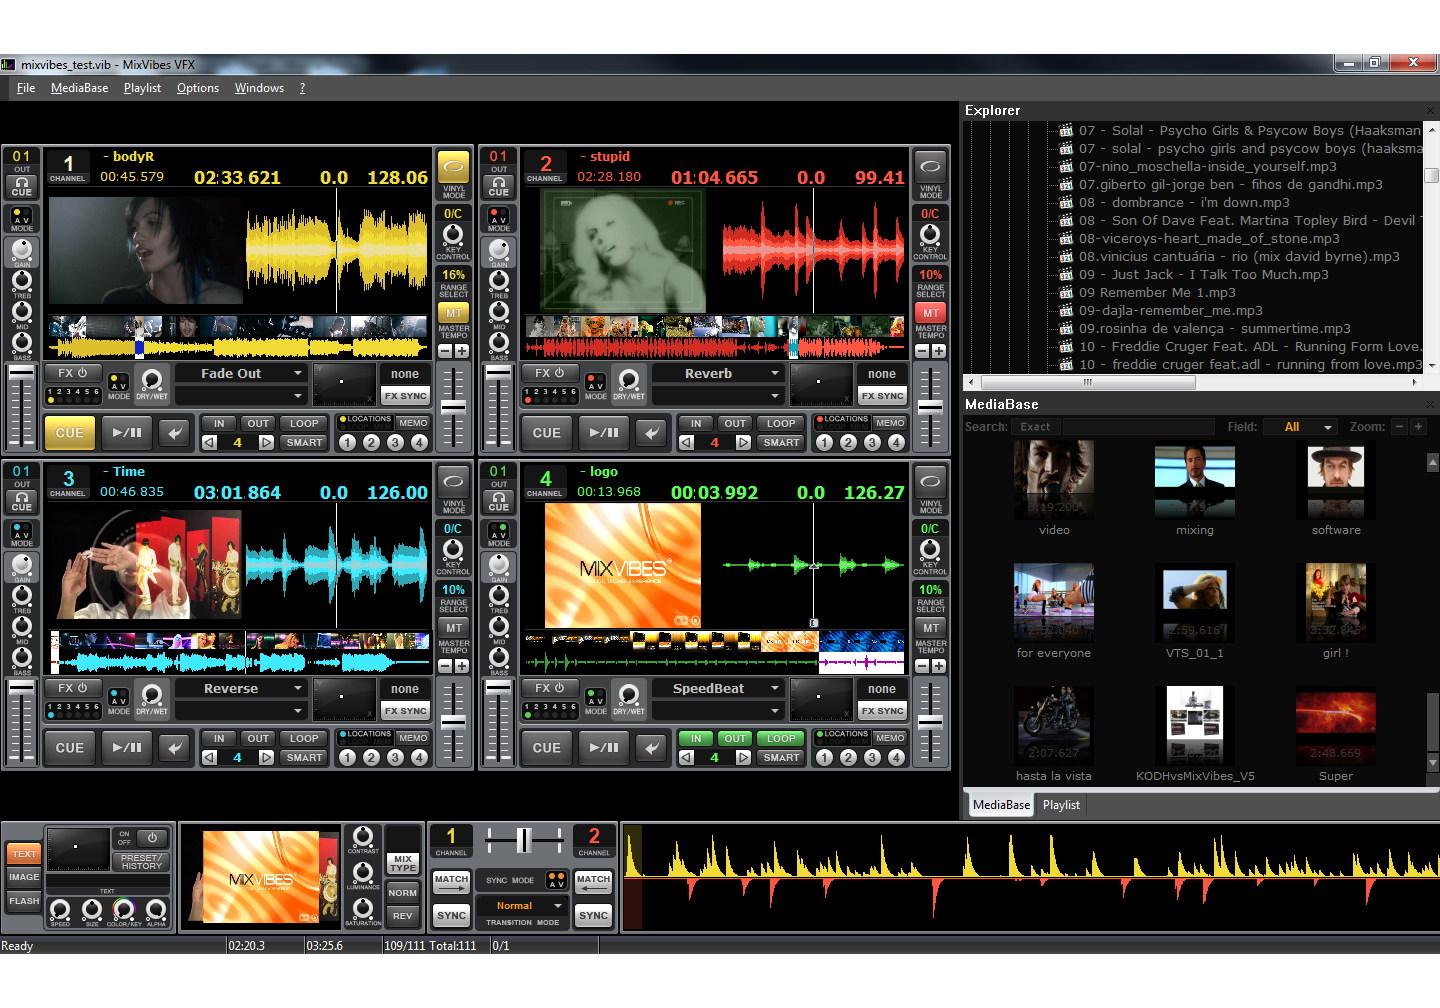Turn the Gain knob on deck 1
This screenshot has height=1008, width=1440.
pos(22,250)
